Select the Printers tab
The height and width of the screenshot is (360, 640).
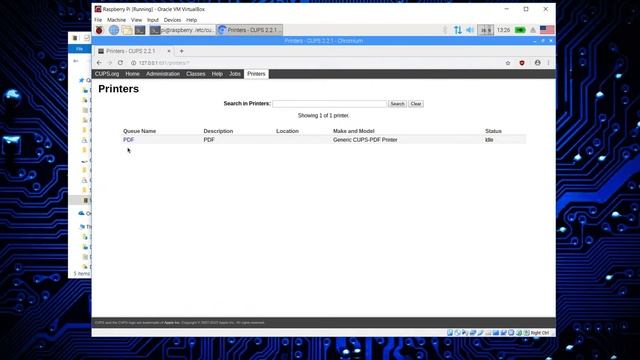pyautogui.click(x=256, y=74)
